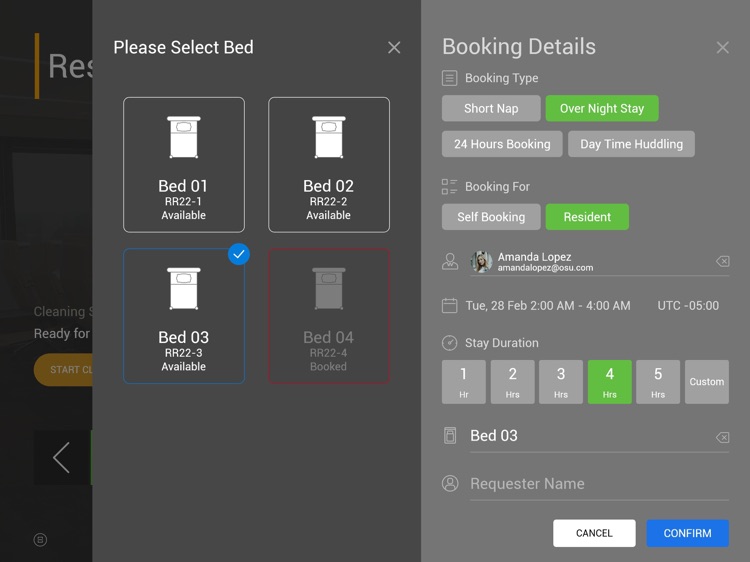
Task: Set stay duration to 2 Hrs
Action: click(x=512, y=382)
